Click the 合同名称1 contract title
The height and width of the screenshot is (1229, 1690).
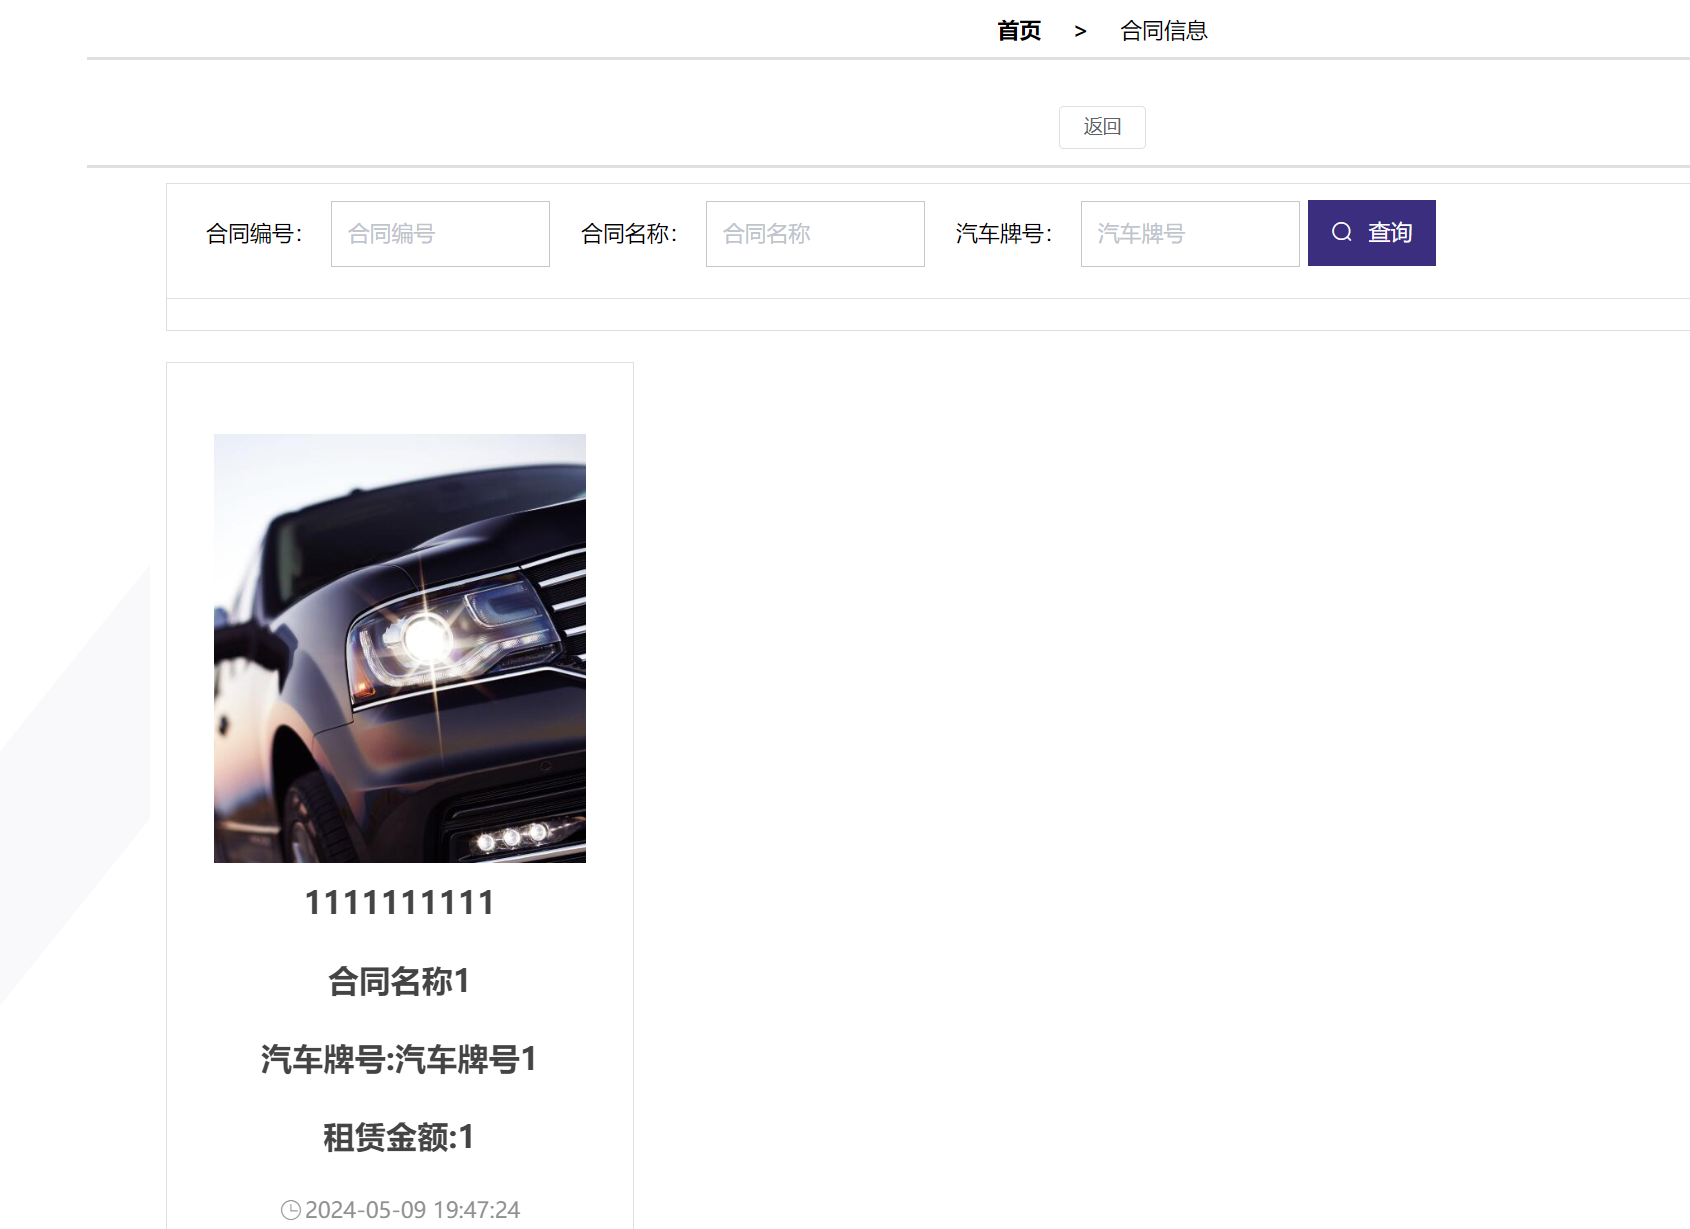pyautogui.click(x=399, y=981)
